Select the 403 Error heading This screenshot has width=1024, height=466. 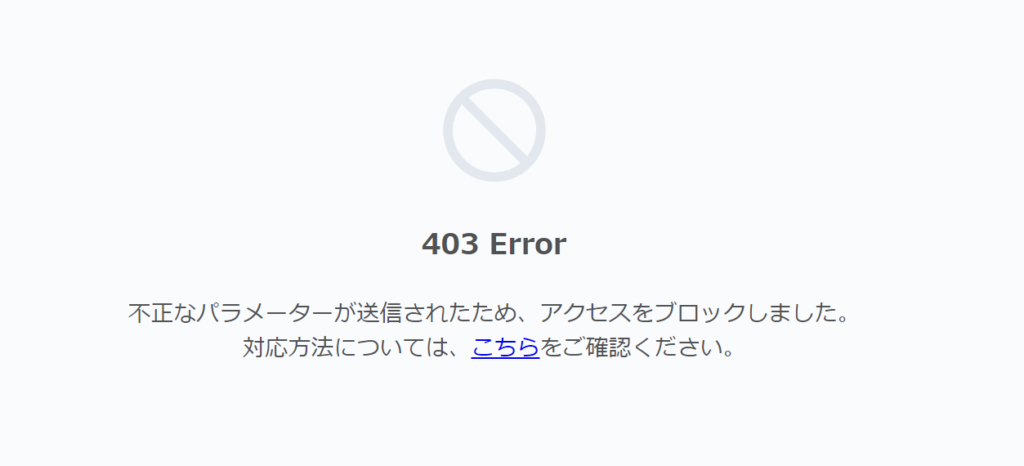click(x=494, y=244)
